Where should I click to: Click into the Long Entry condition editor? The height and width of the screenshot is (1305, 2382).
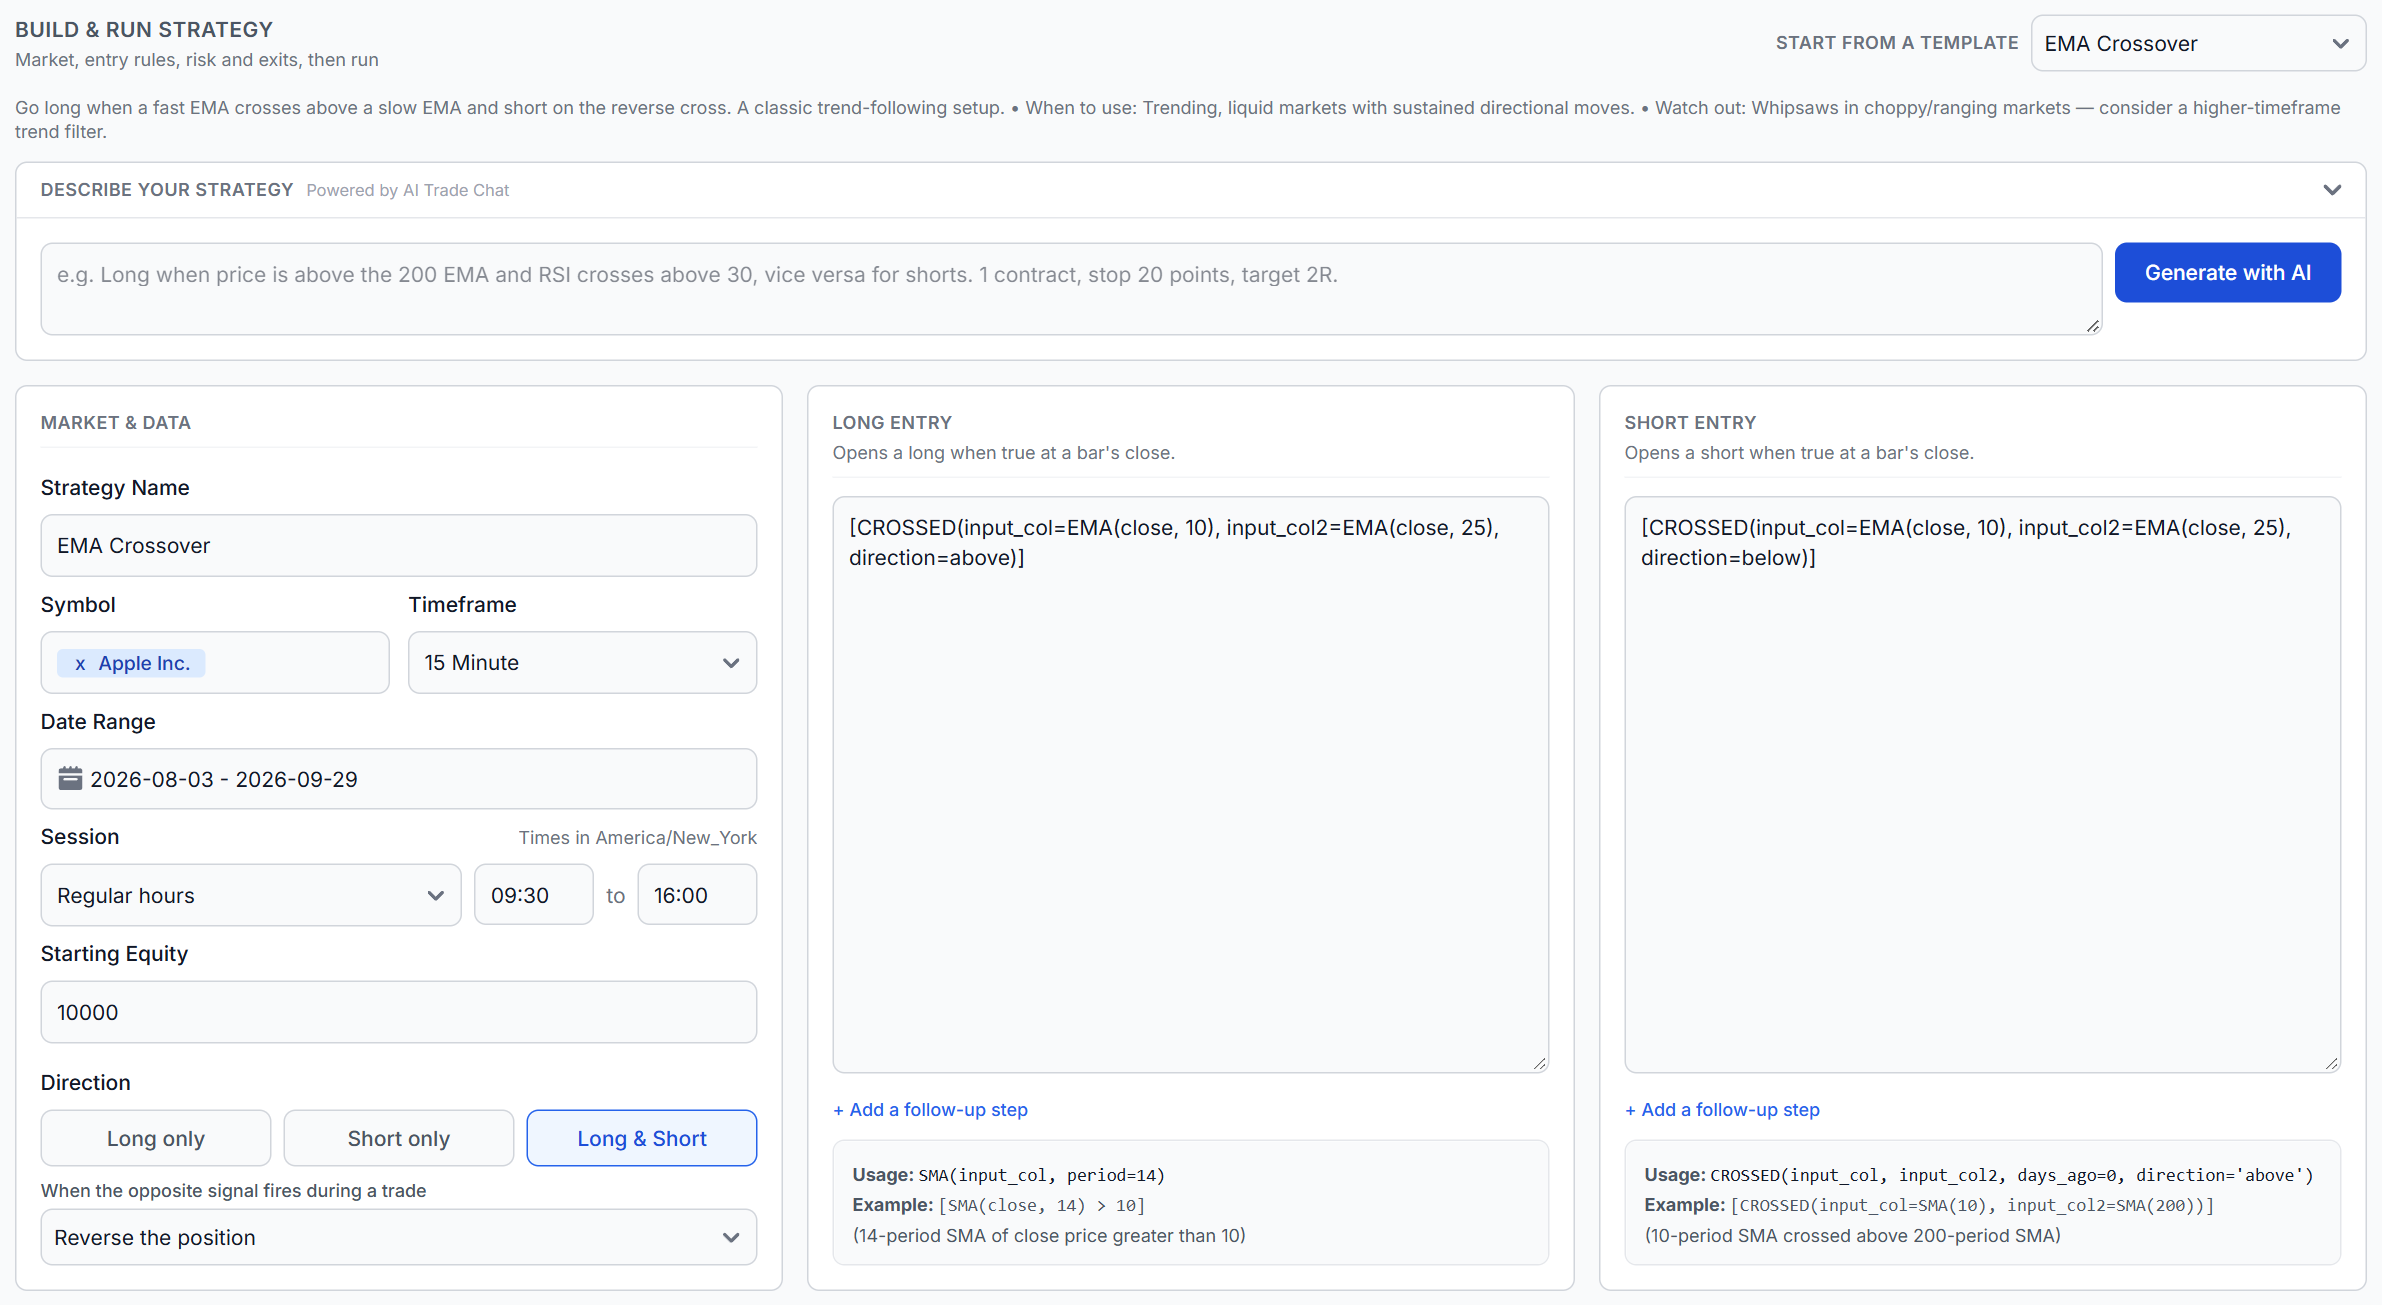[1190, 785]
